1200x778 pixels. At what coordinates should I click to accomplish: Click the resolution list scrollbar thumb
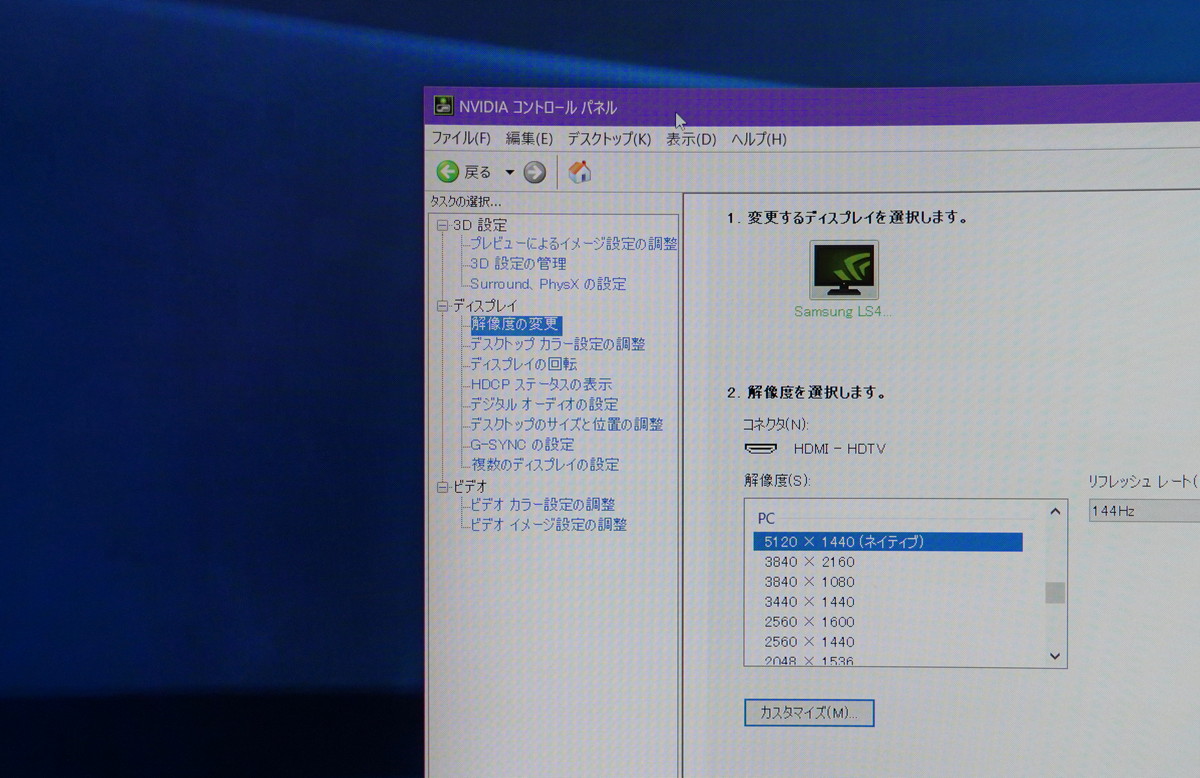point(1055,592)
